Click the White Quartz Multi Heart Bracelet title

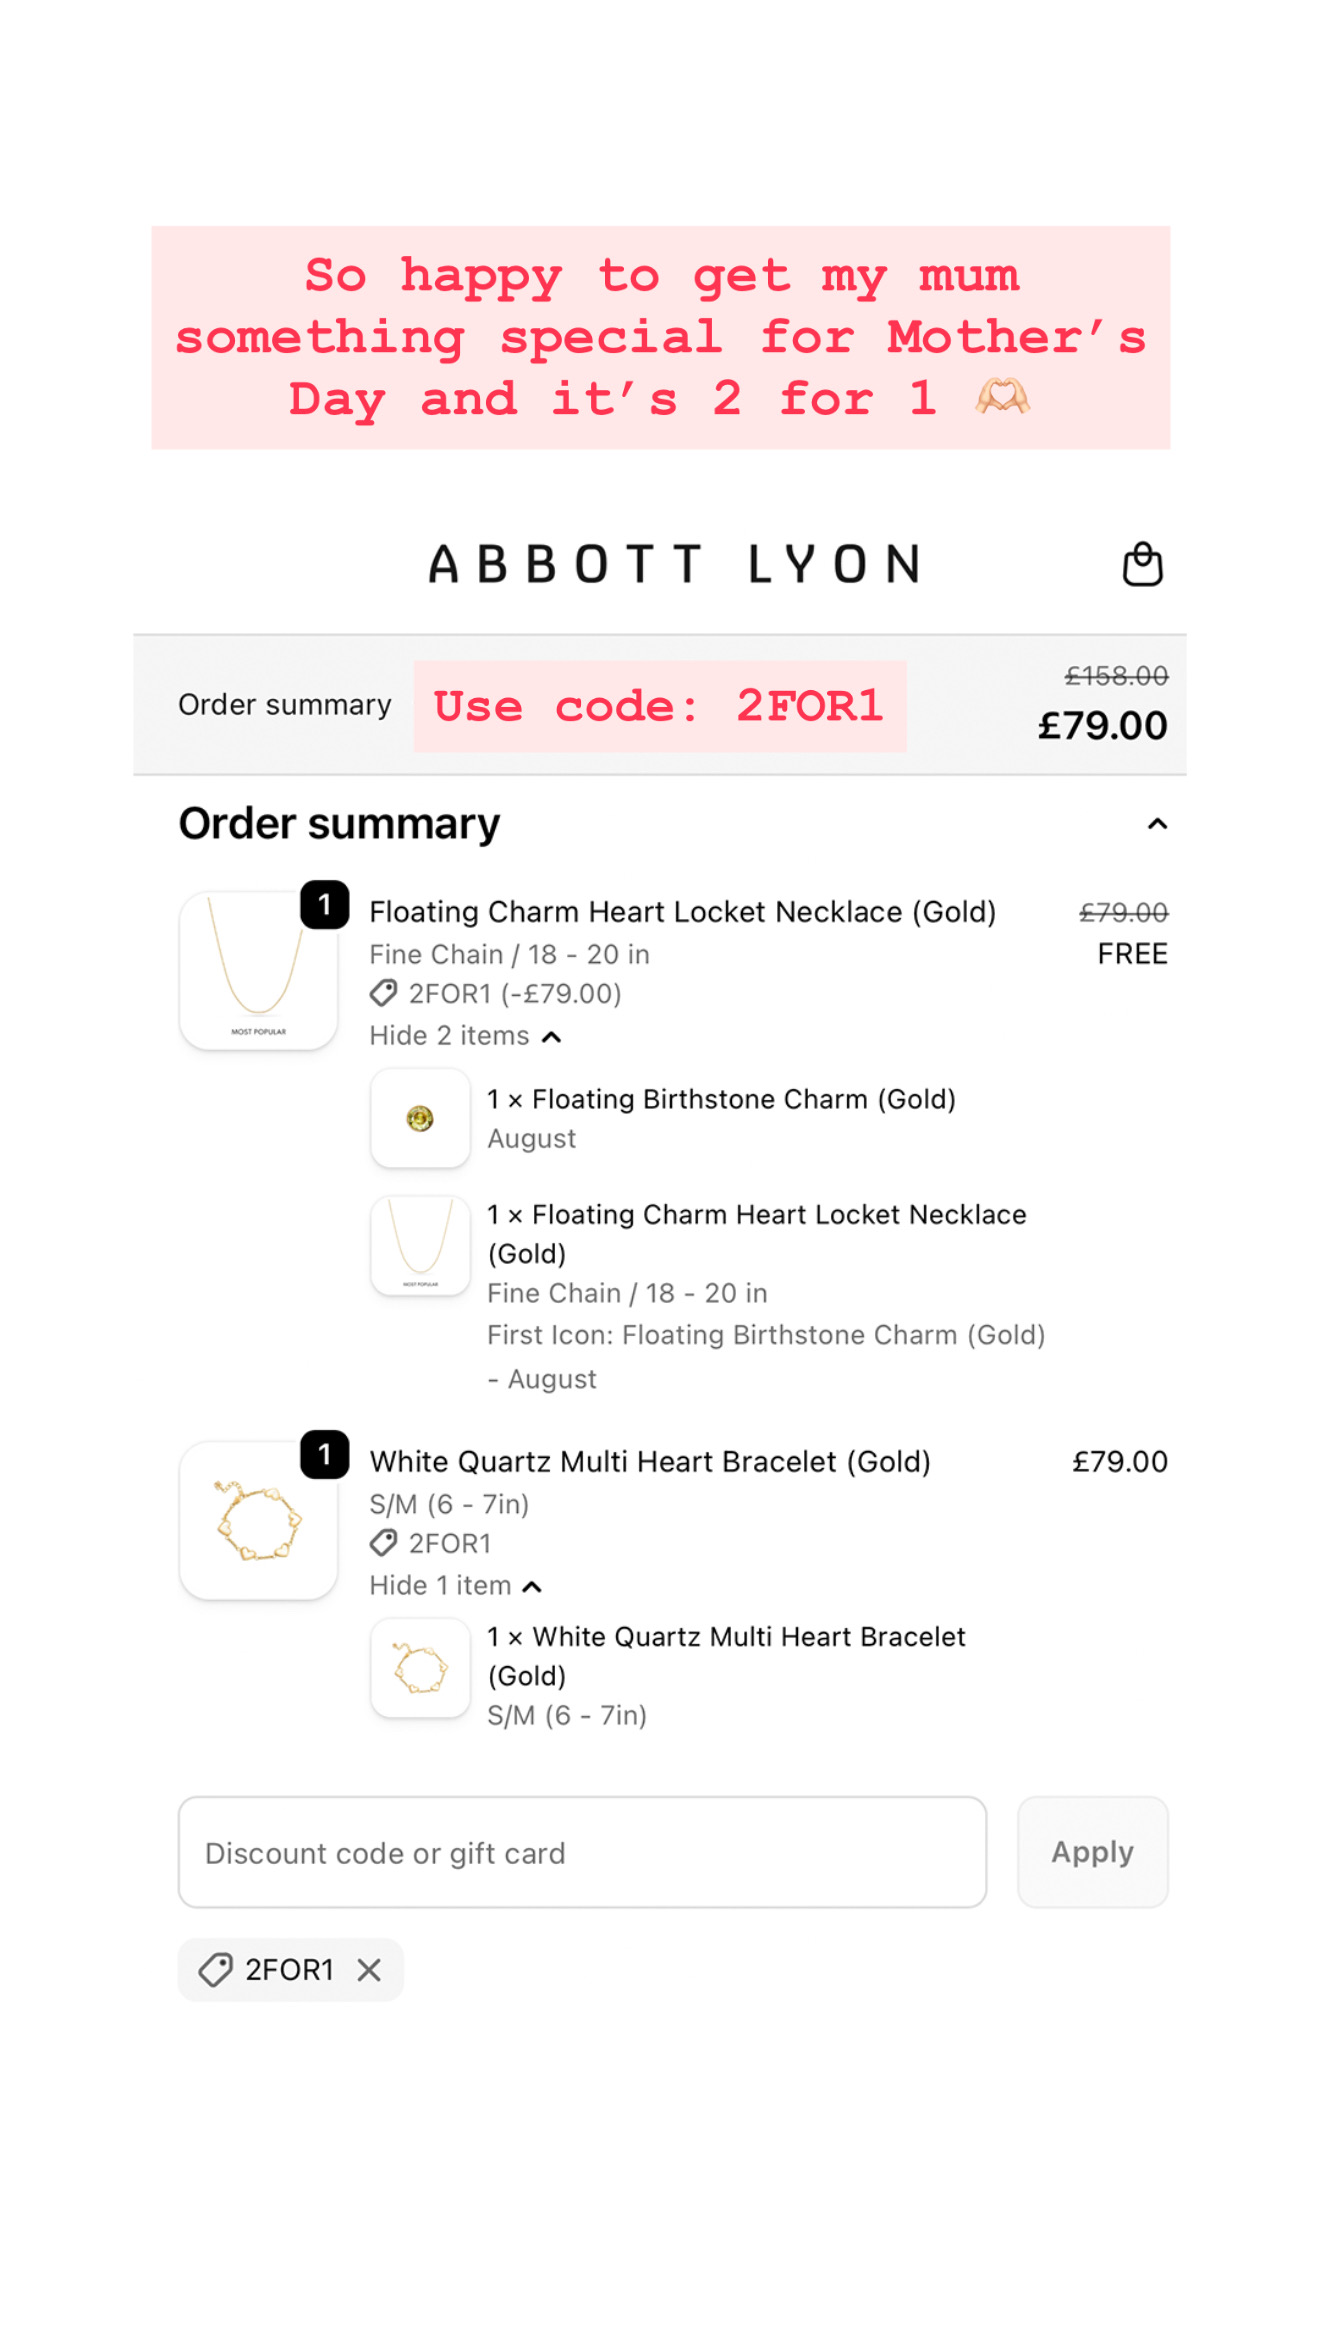click(x=650, y=1462)
